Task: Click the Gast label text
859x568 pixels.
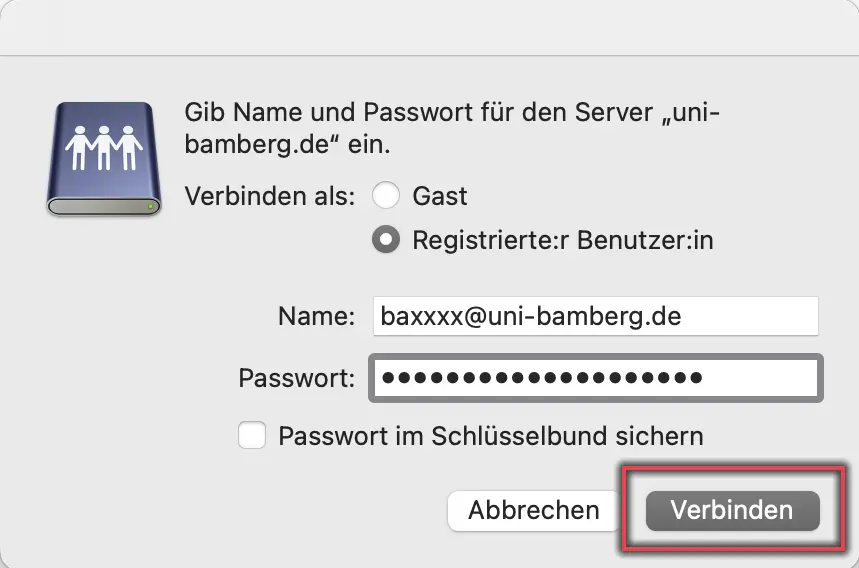Action: 440,196
